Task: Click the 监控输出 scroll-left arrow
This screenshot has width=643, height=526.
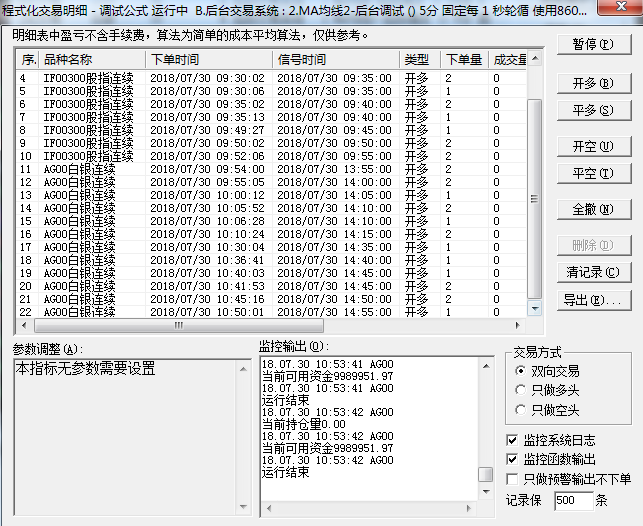Action: point(269,508)
